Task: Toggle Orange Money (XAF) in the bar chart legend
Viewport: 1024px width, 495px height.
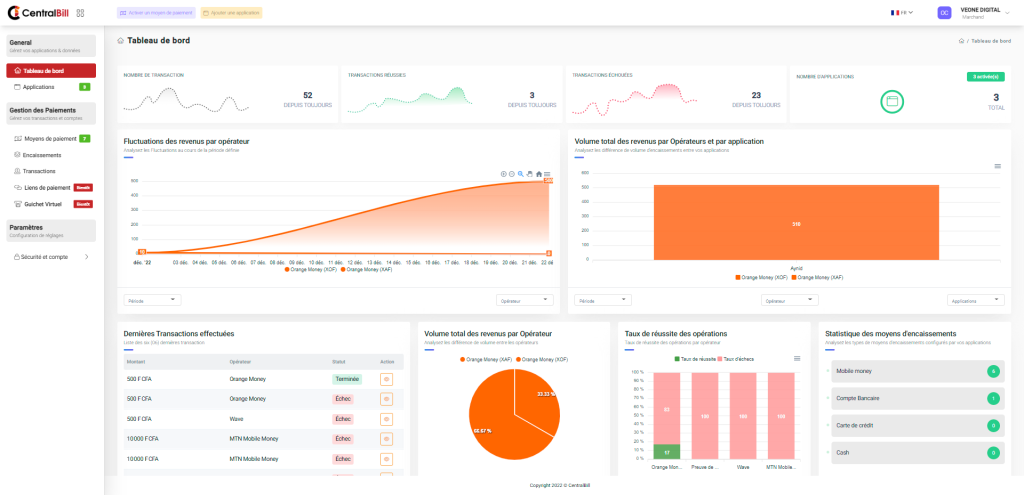Action: 817,278
